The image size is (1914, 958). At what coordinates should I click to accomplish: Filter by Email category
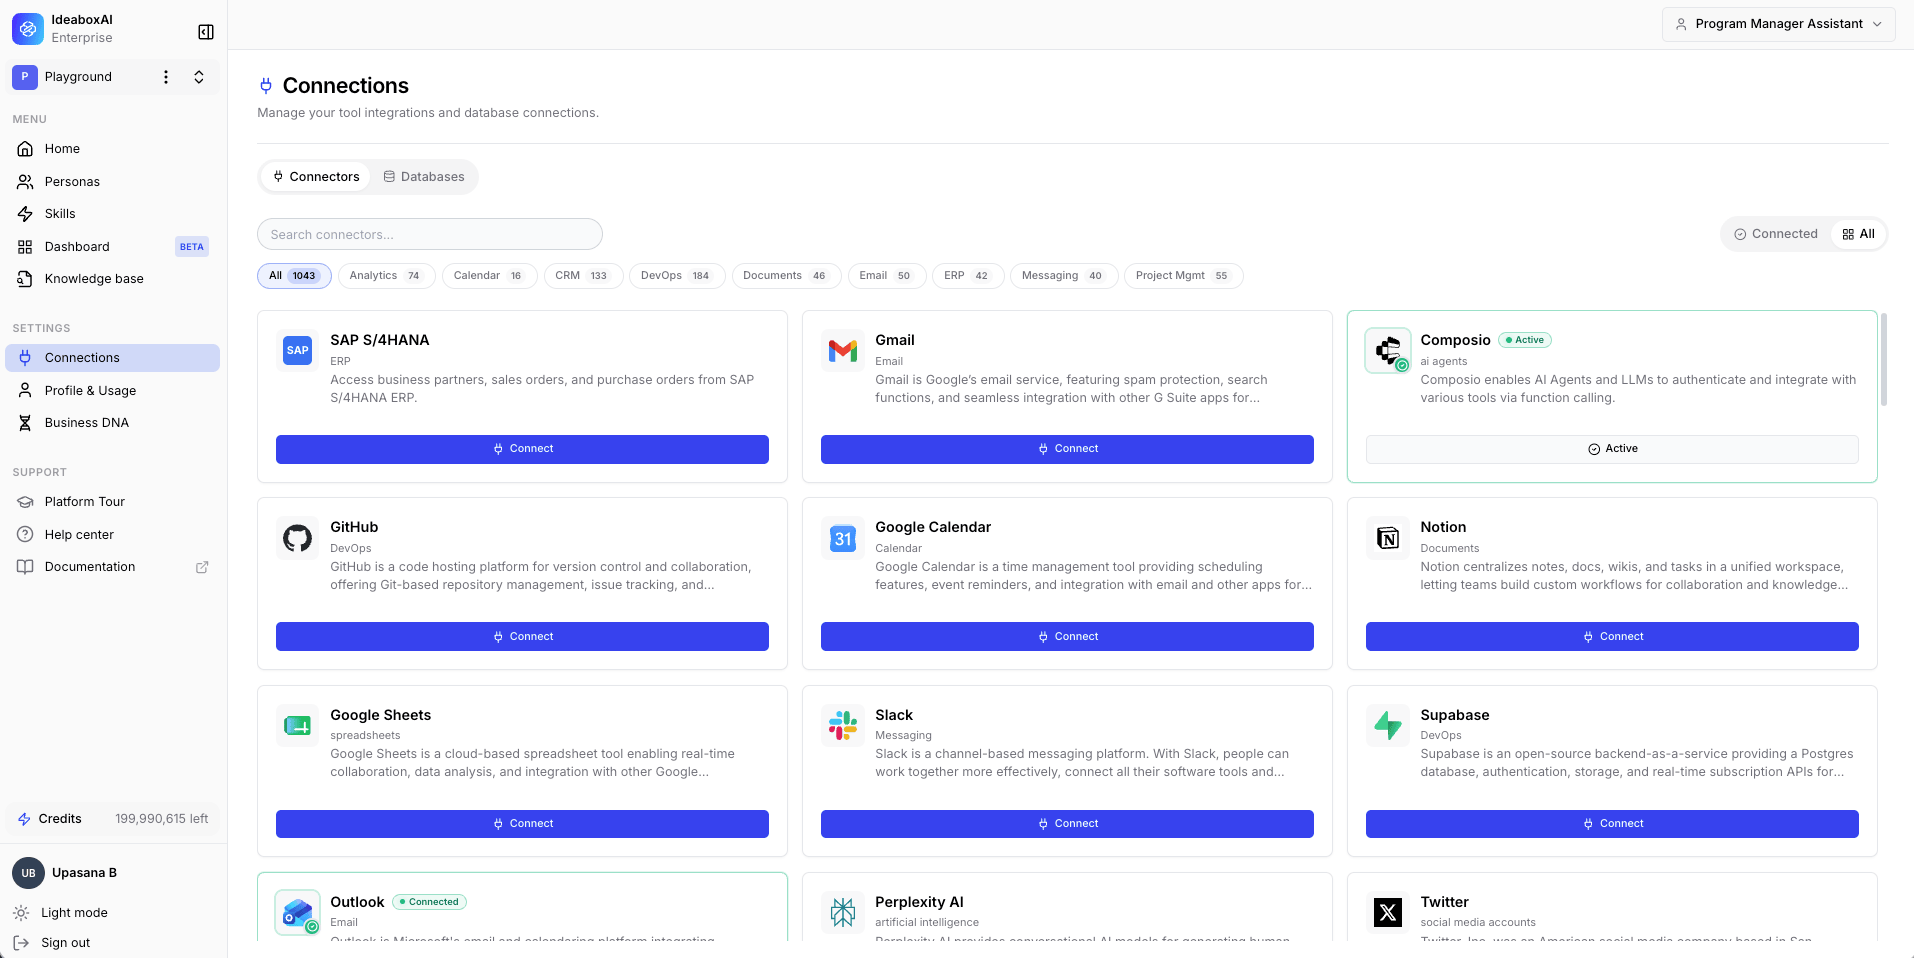click(886, 276)
